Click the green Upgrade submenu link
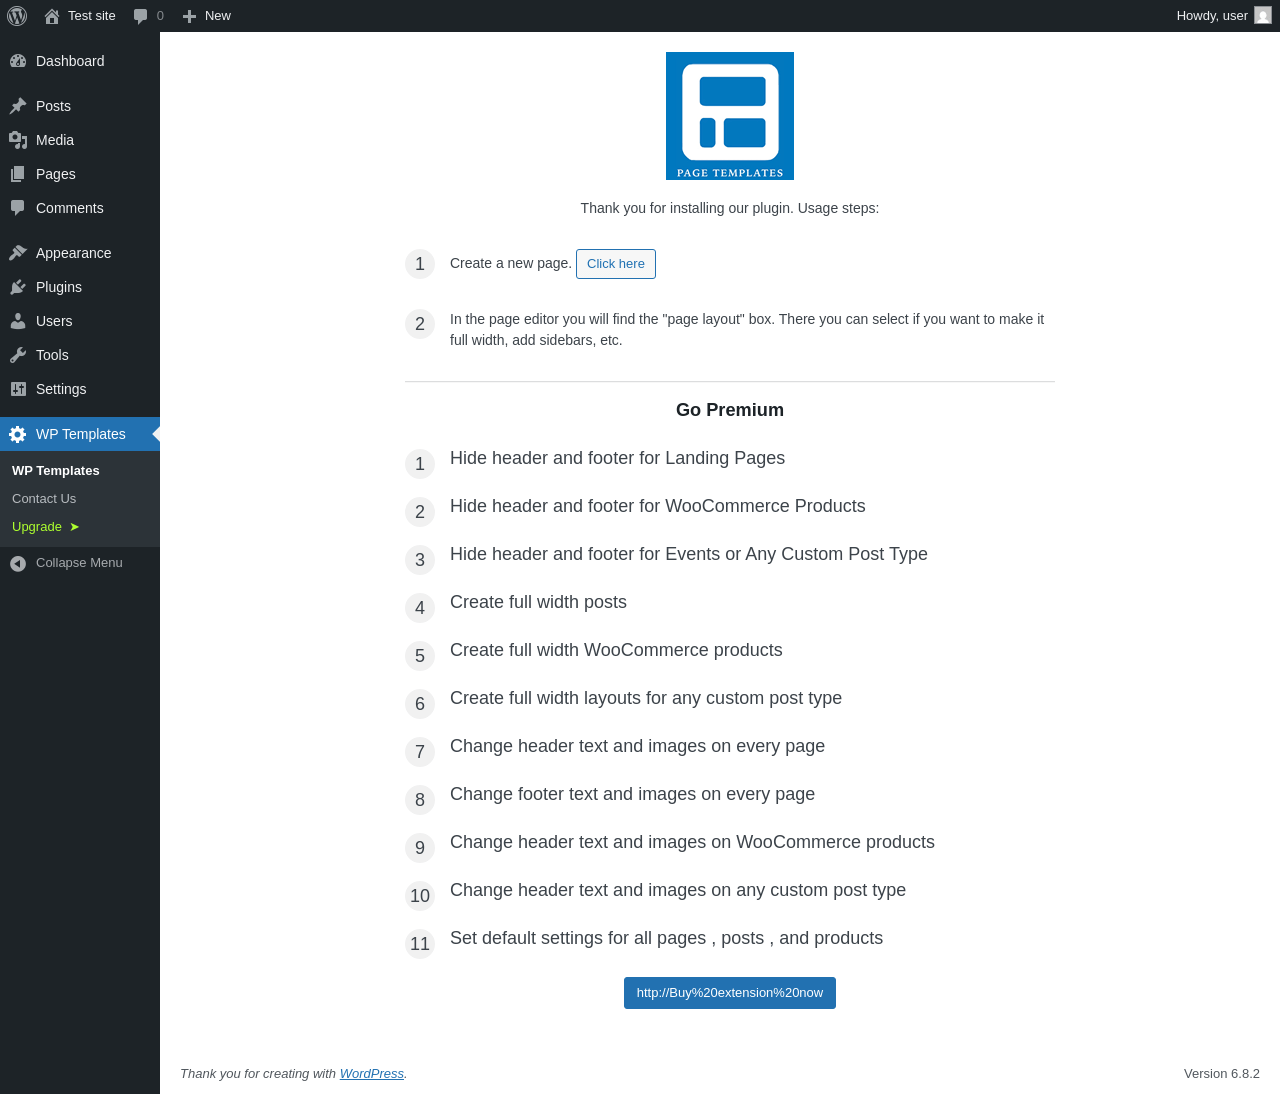Screen dimensions: 1280x1094 pos(45,527)
